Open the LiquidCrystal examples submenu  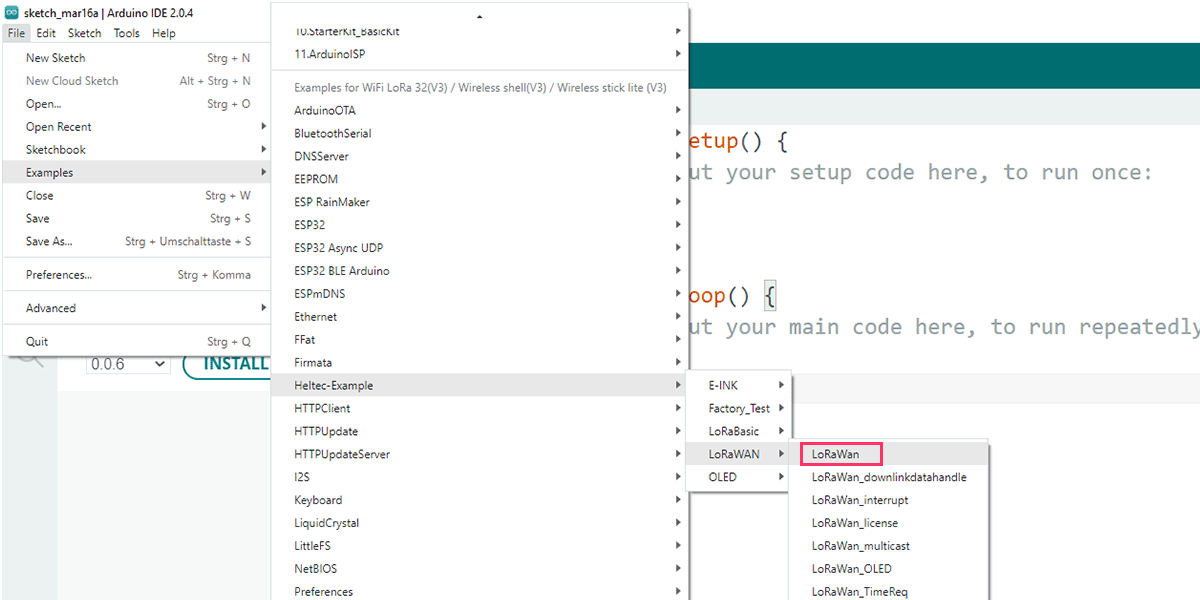tap(480, 523)
